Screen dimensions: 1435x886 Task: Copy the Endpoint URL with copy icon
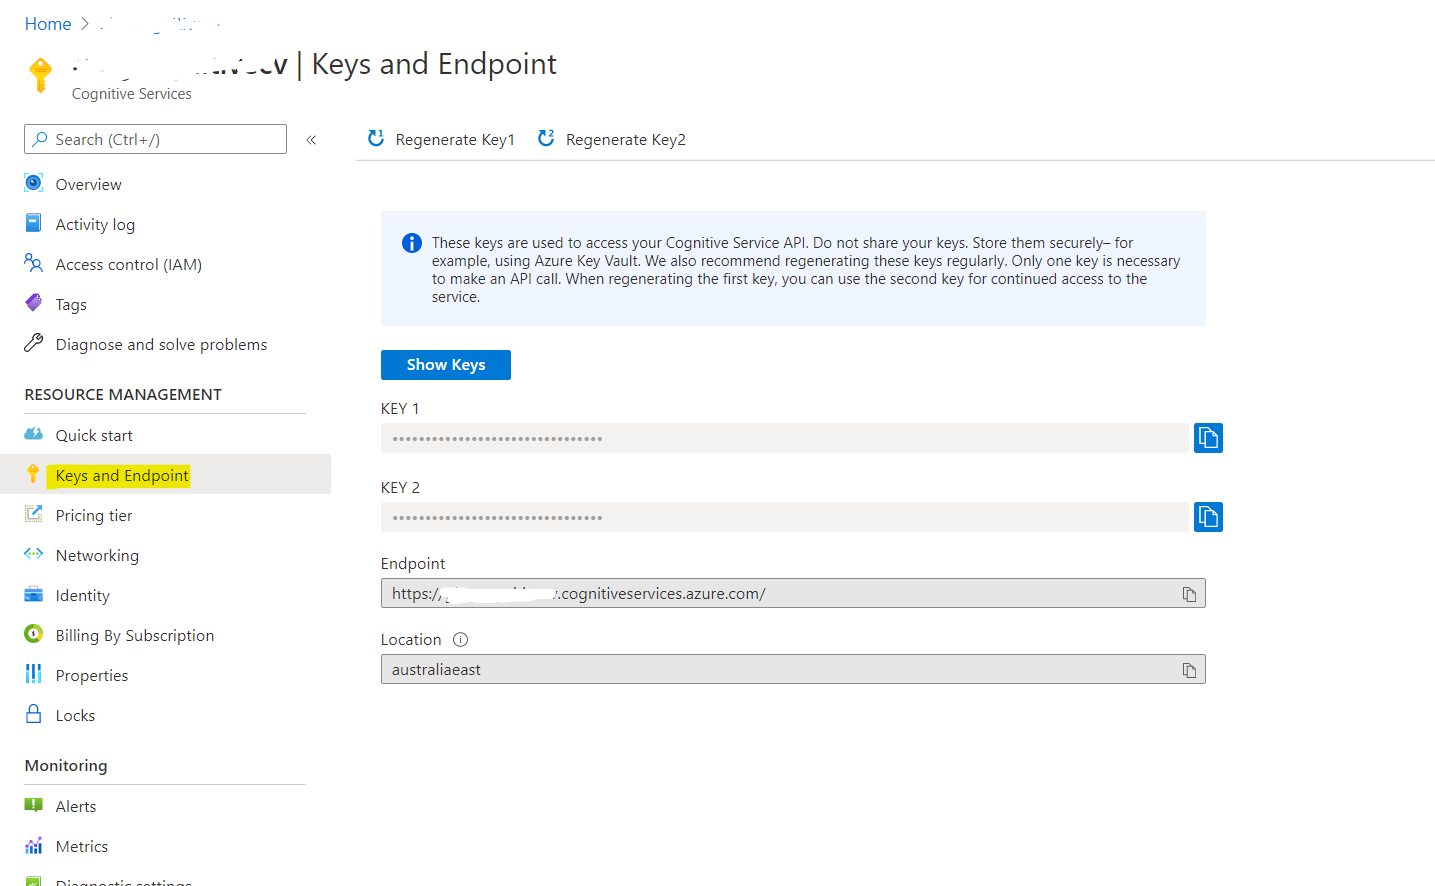[x=1189, y=594]
